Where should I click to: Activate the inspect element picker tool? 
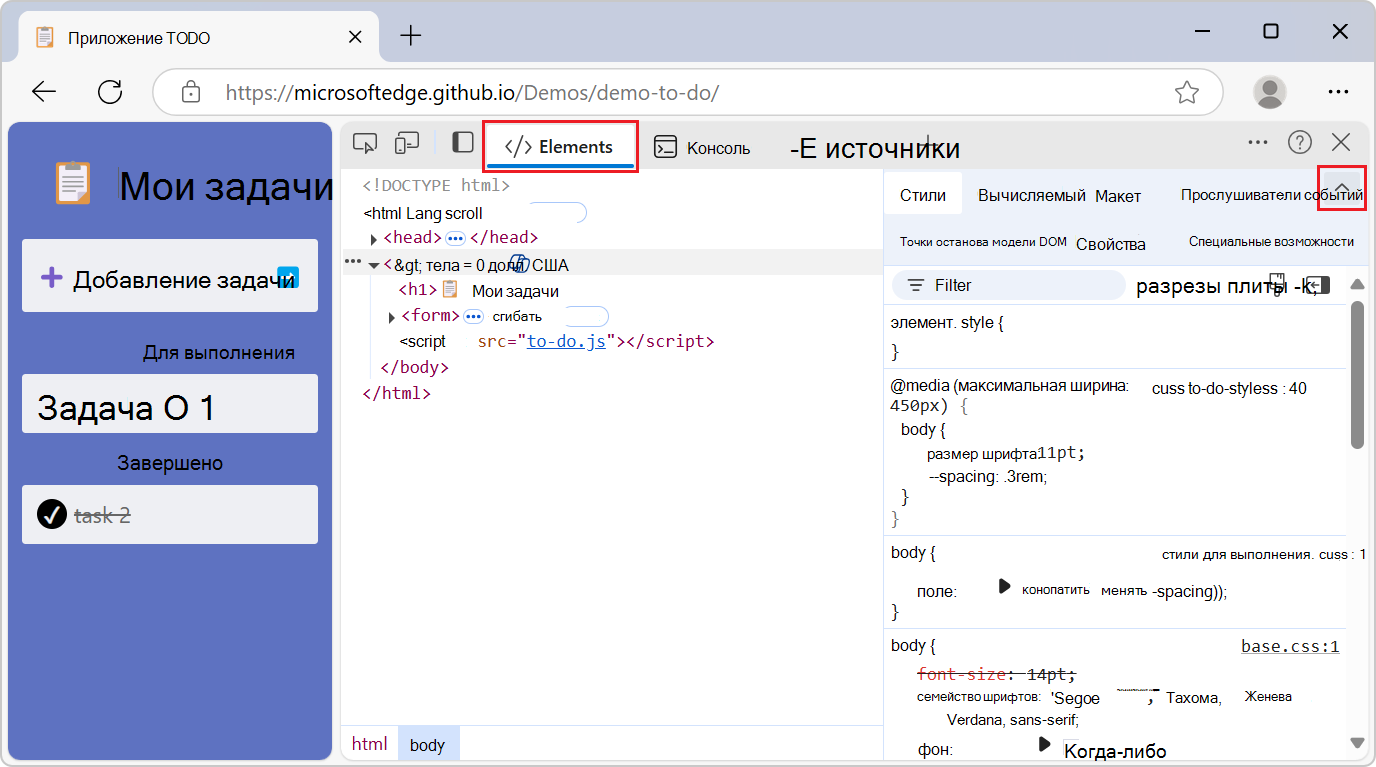click(x=365, y=143)
